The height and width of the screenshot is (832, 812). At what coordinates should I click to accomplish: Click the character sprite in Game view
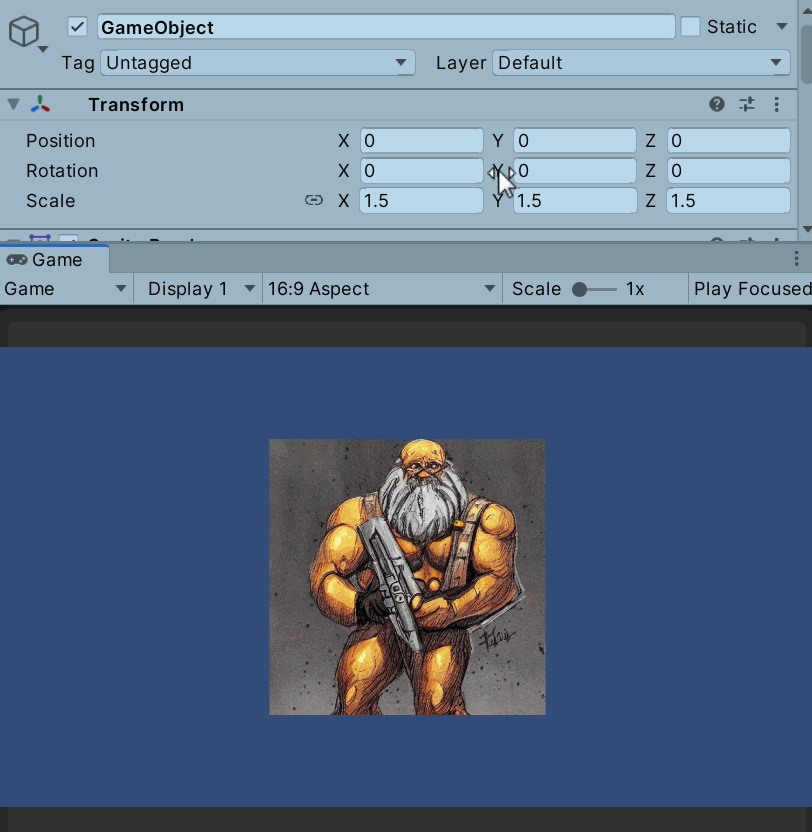[407, 577]
